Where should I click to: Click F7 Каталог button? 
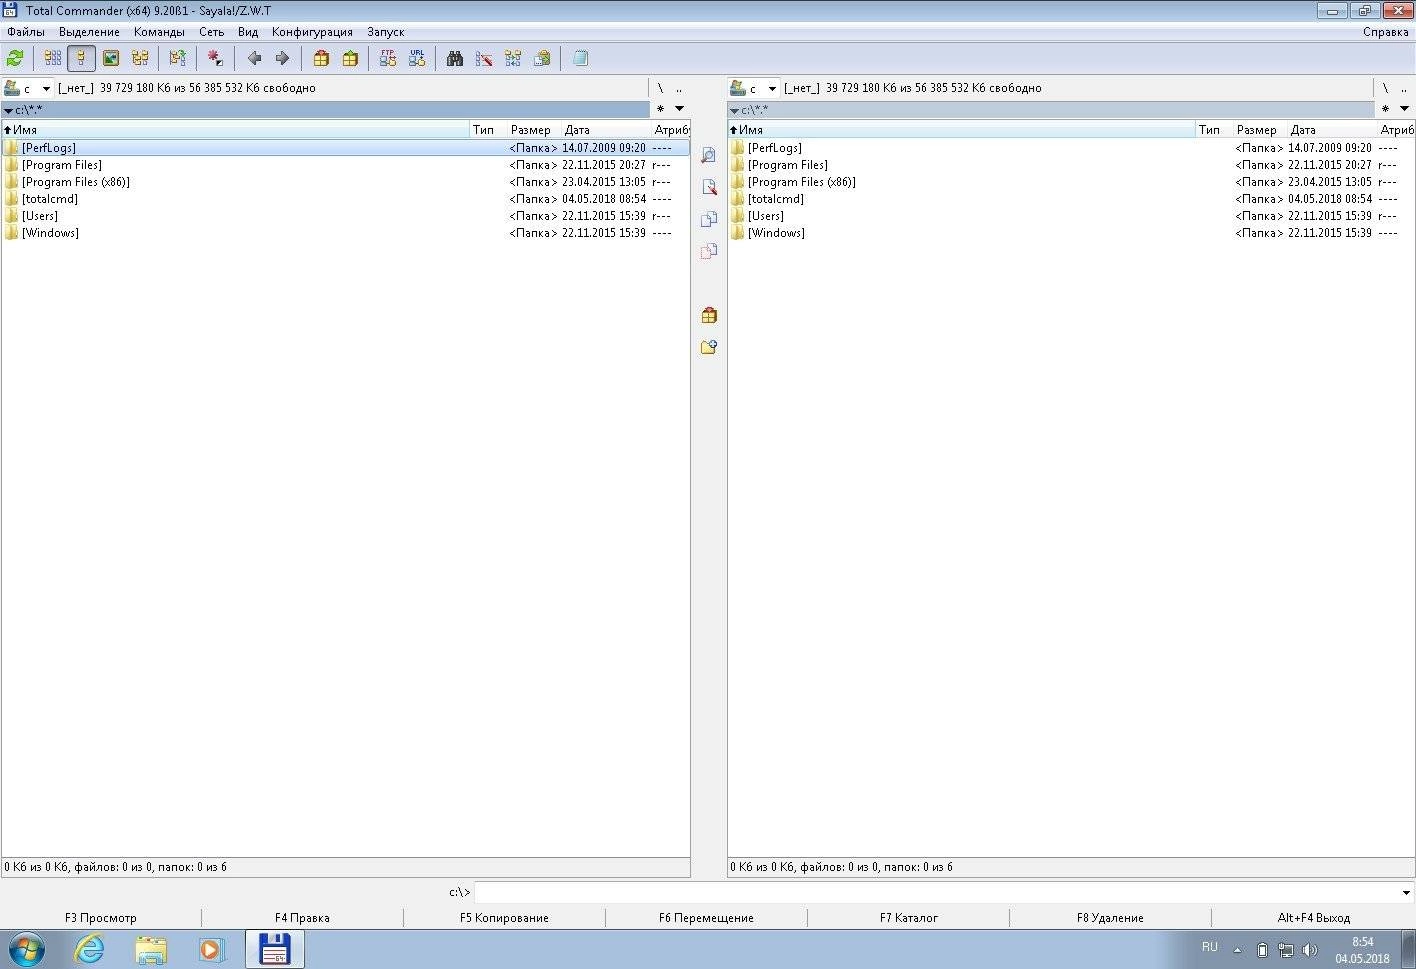tap(908, 917)
